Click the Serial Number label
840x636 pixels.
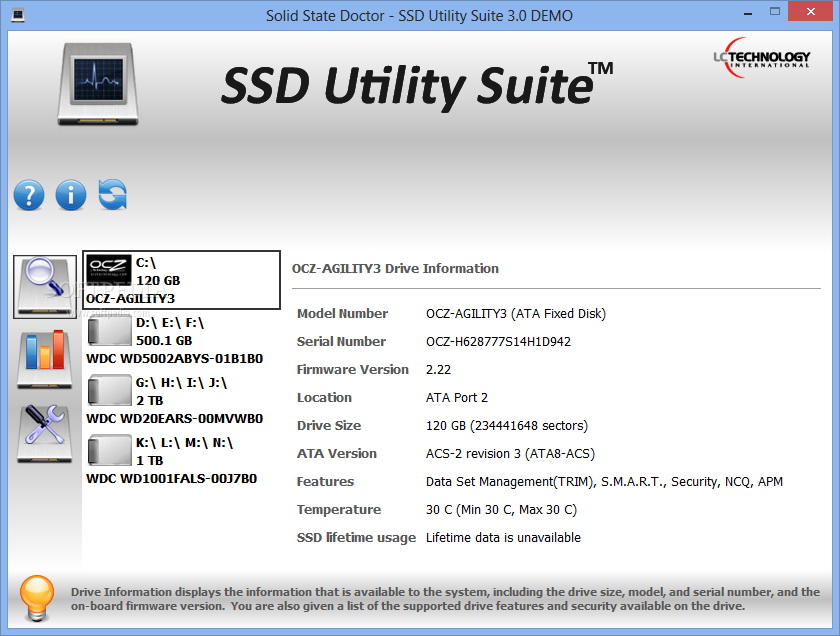(341, 341)
